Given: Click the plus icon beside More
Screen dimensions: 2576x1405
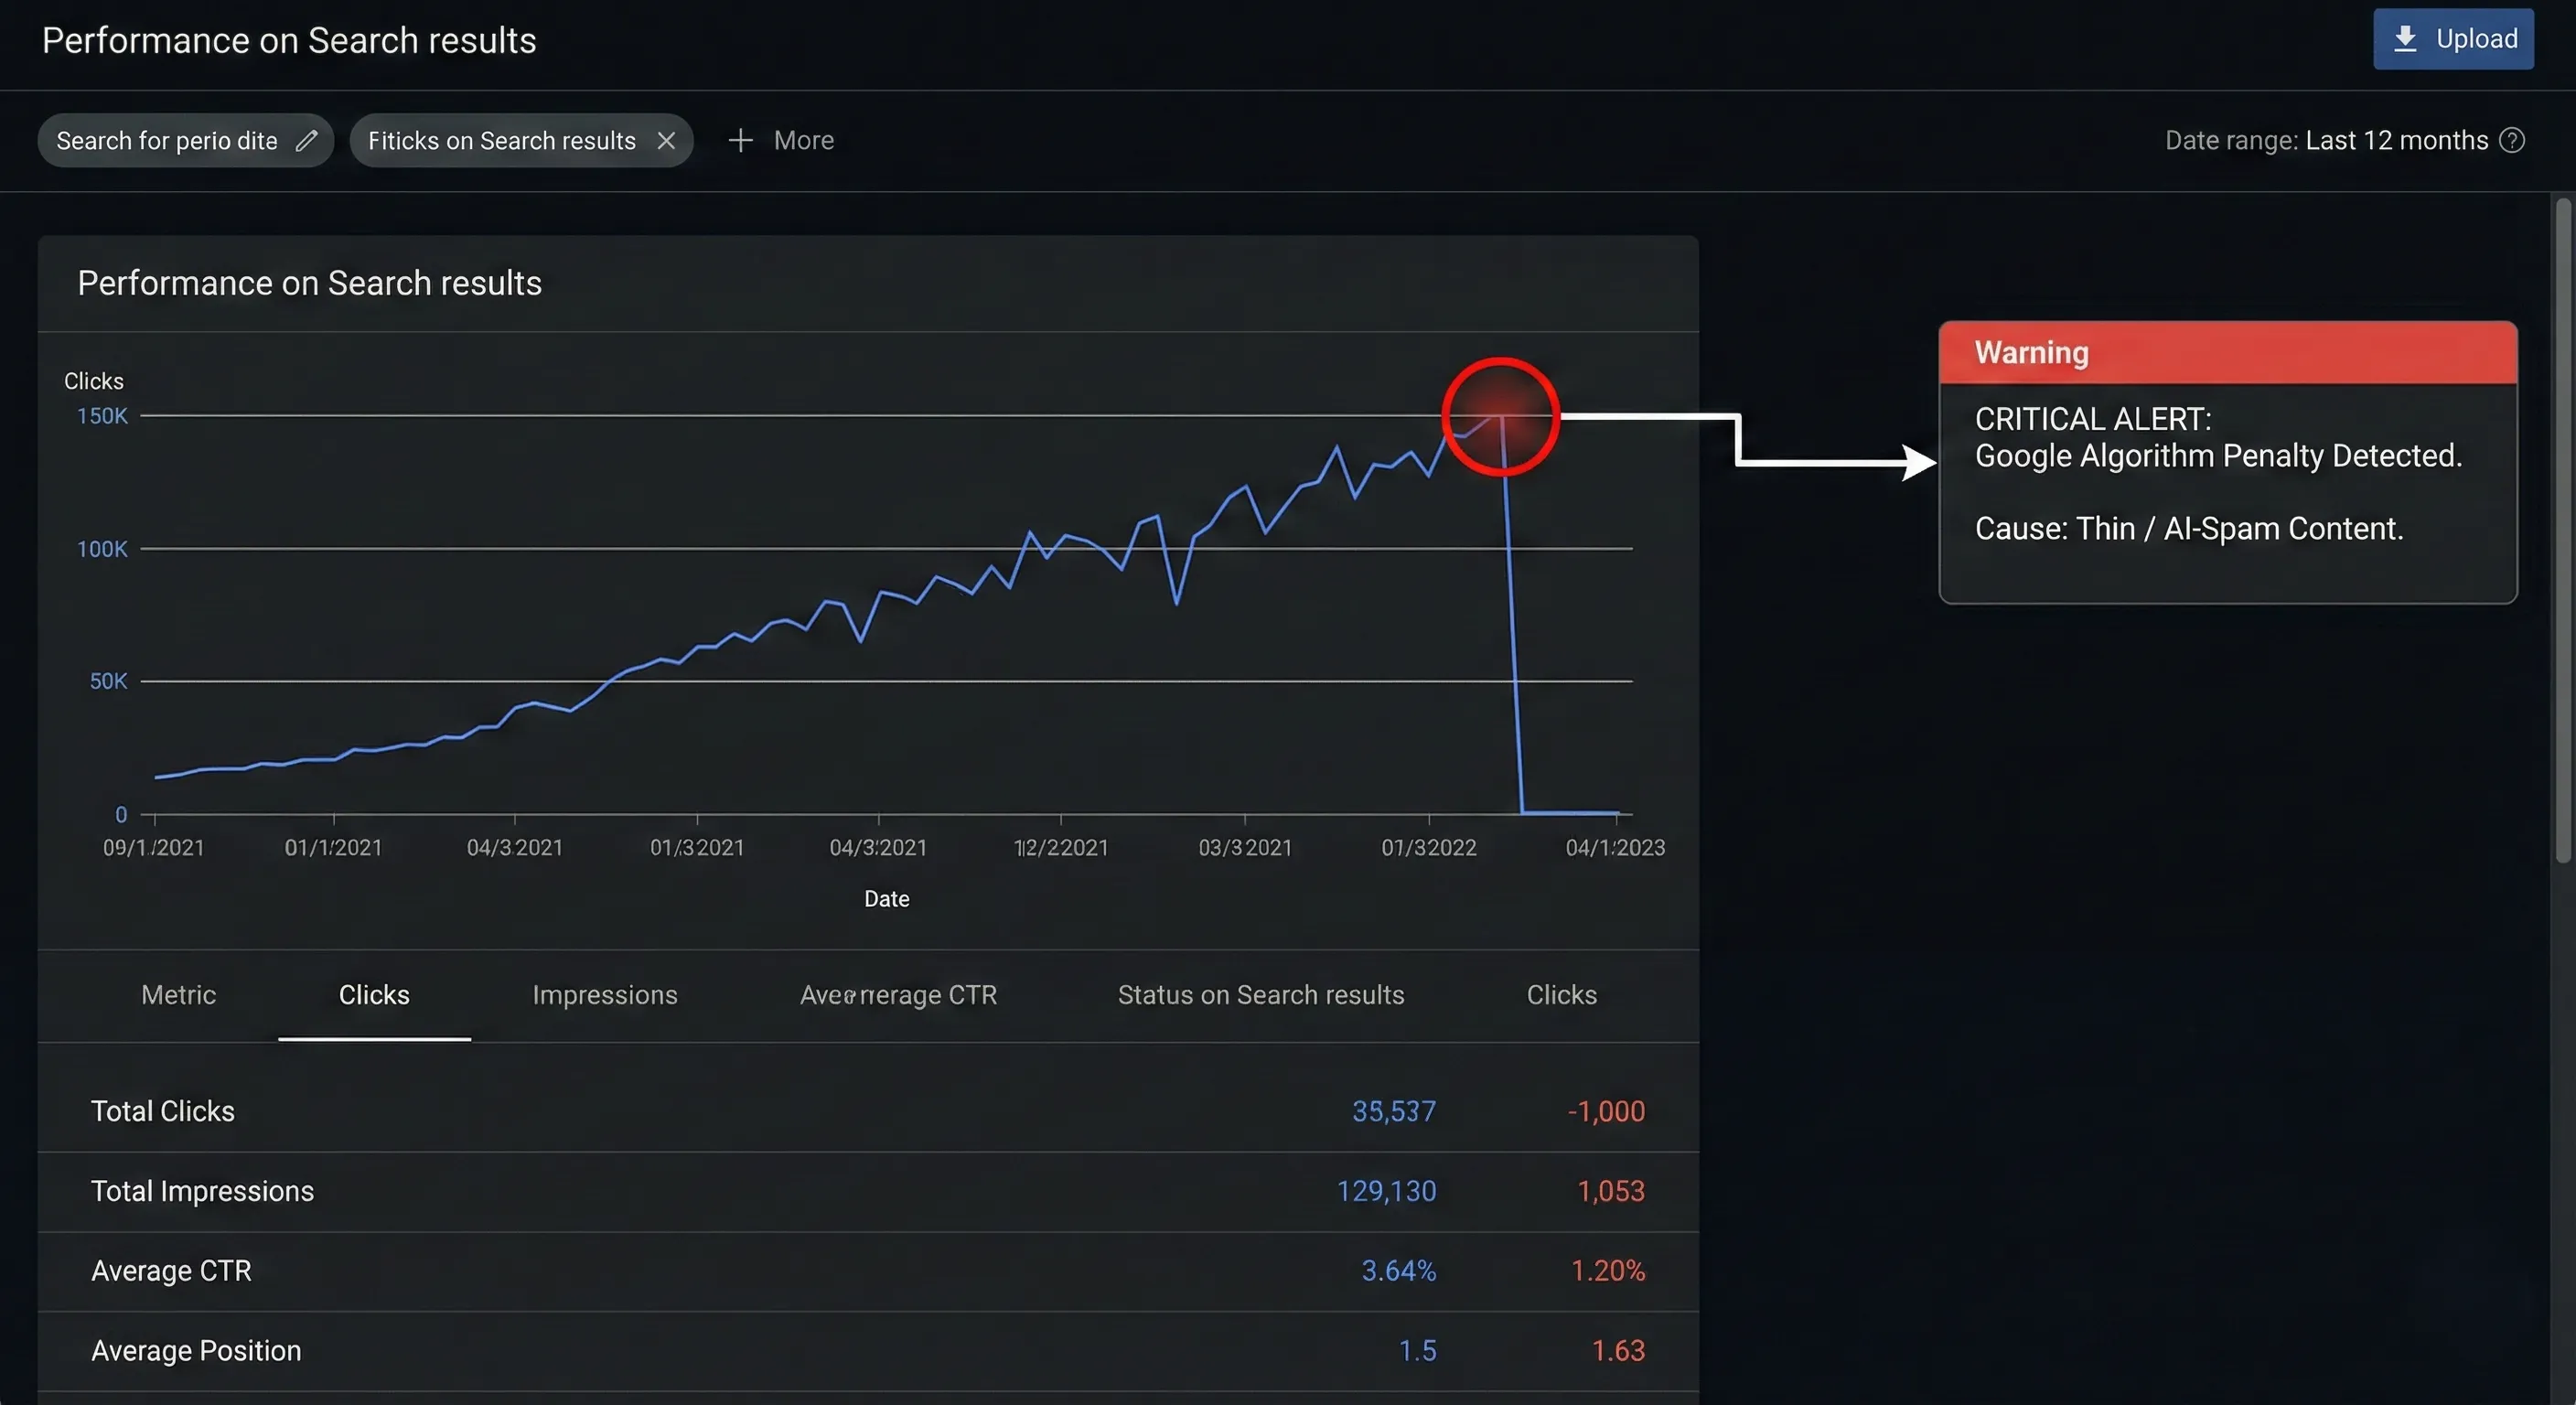Looking at the screenshot, I should pos(740,141).
